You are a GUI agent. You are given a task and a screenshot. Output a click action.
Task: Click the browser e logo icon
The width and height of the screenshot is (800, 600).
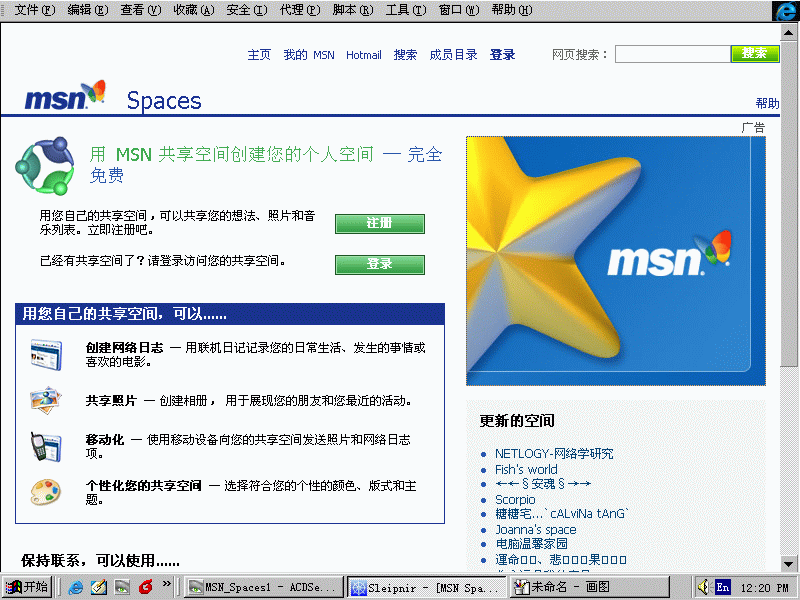click(x=786, y=11)
